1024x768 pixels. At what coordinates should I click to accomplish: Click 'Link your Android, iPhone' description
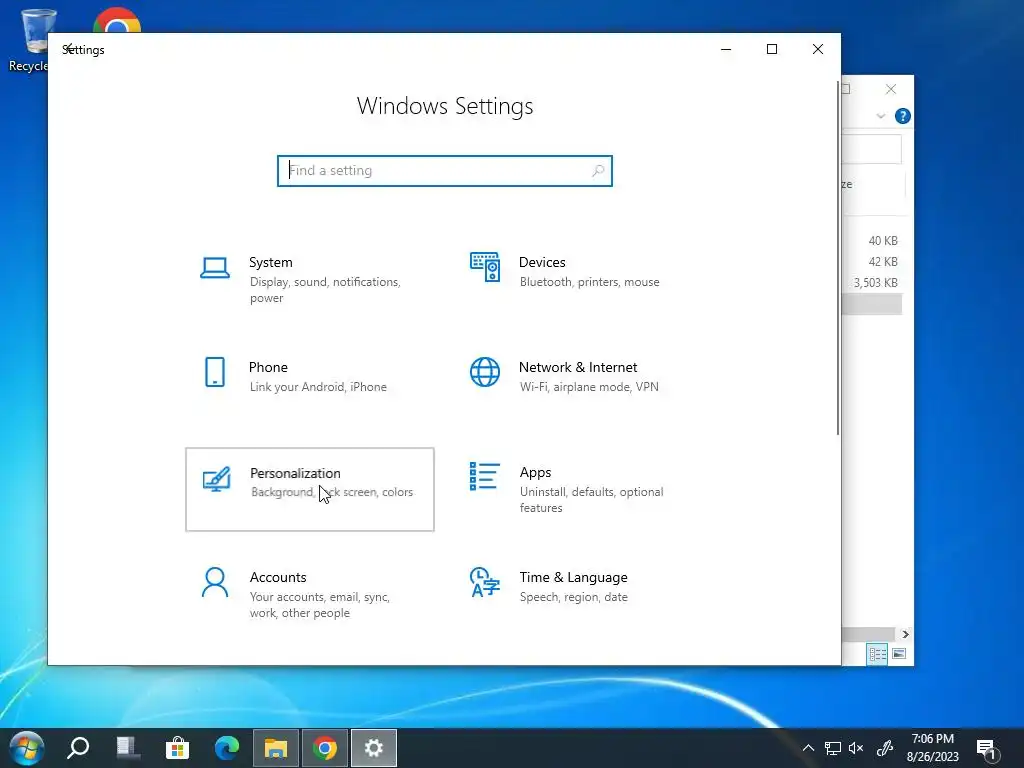[318, 387]
